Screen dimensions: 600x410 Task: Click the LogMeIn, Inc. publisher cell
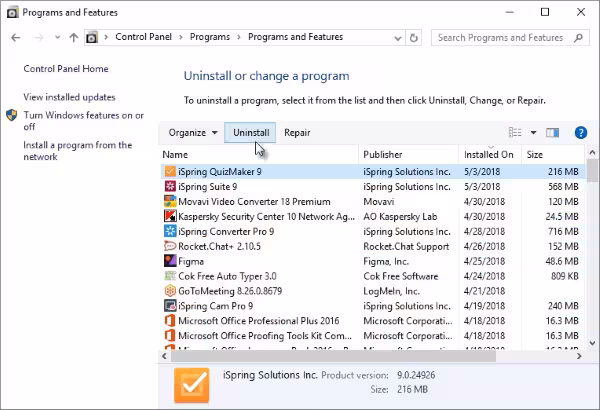391,291
